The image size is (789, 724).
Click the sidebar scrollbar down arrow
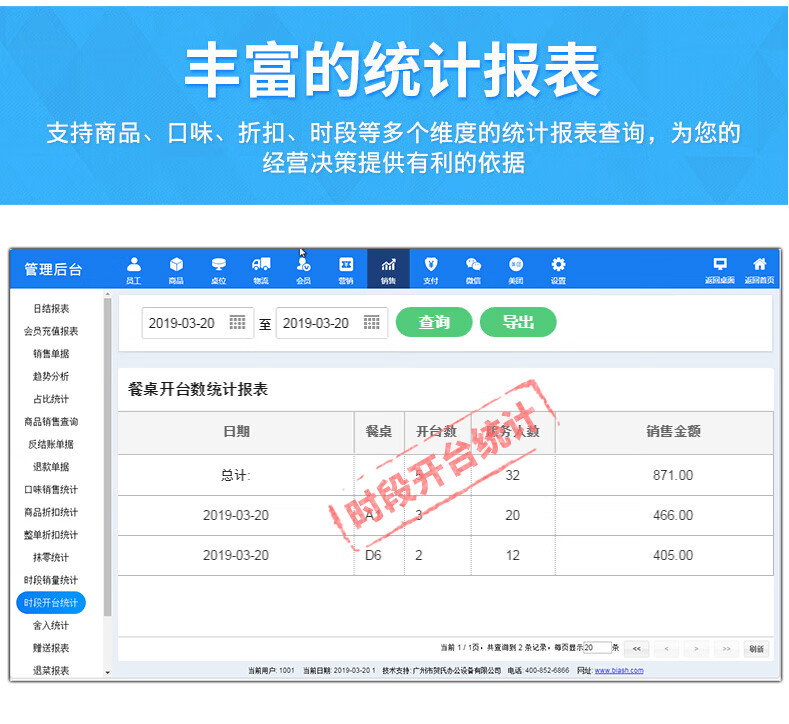(107, 672)
